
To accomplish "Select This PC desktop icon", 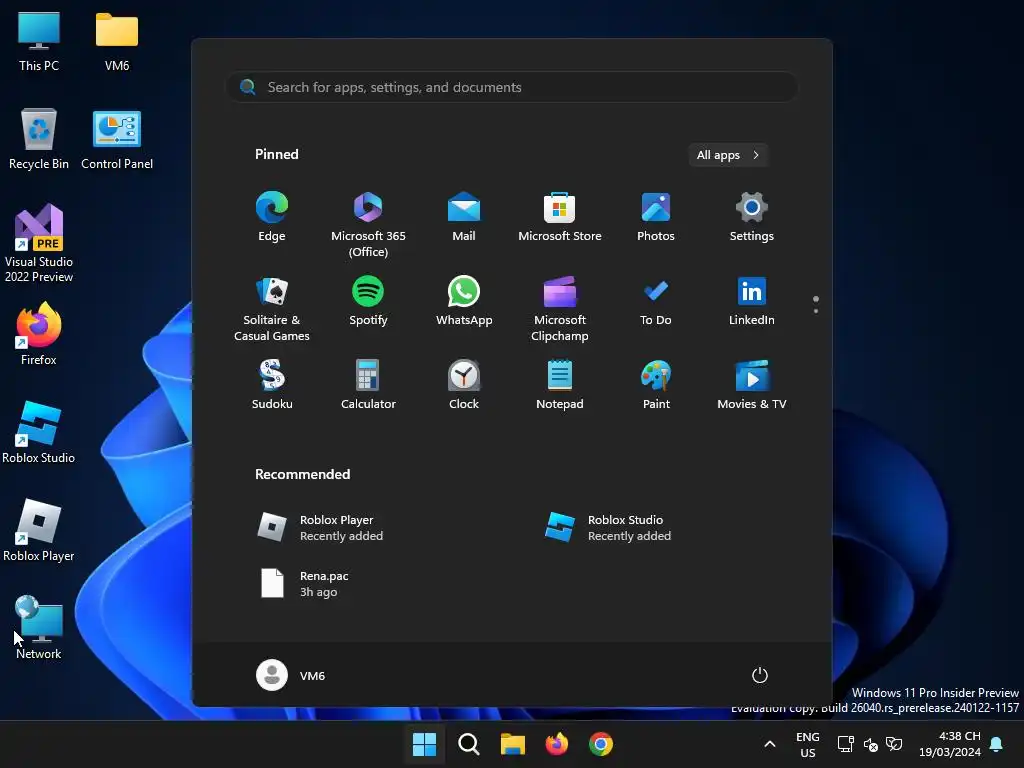I will (39, 42).
